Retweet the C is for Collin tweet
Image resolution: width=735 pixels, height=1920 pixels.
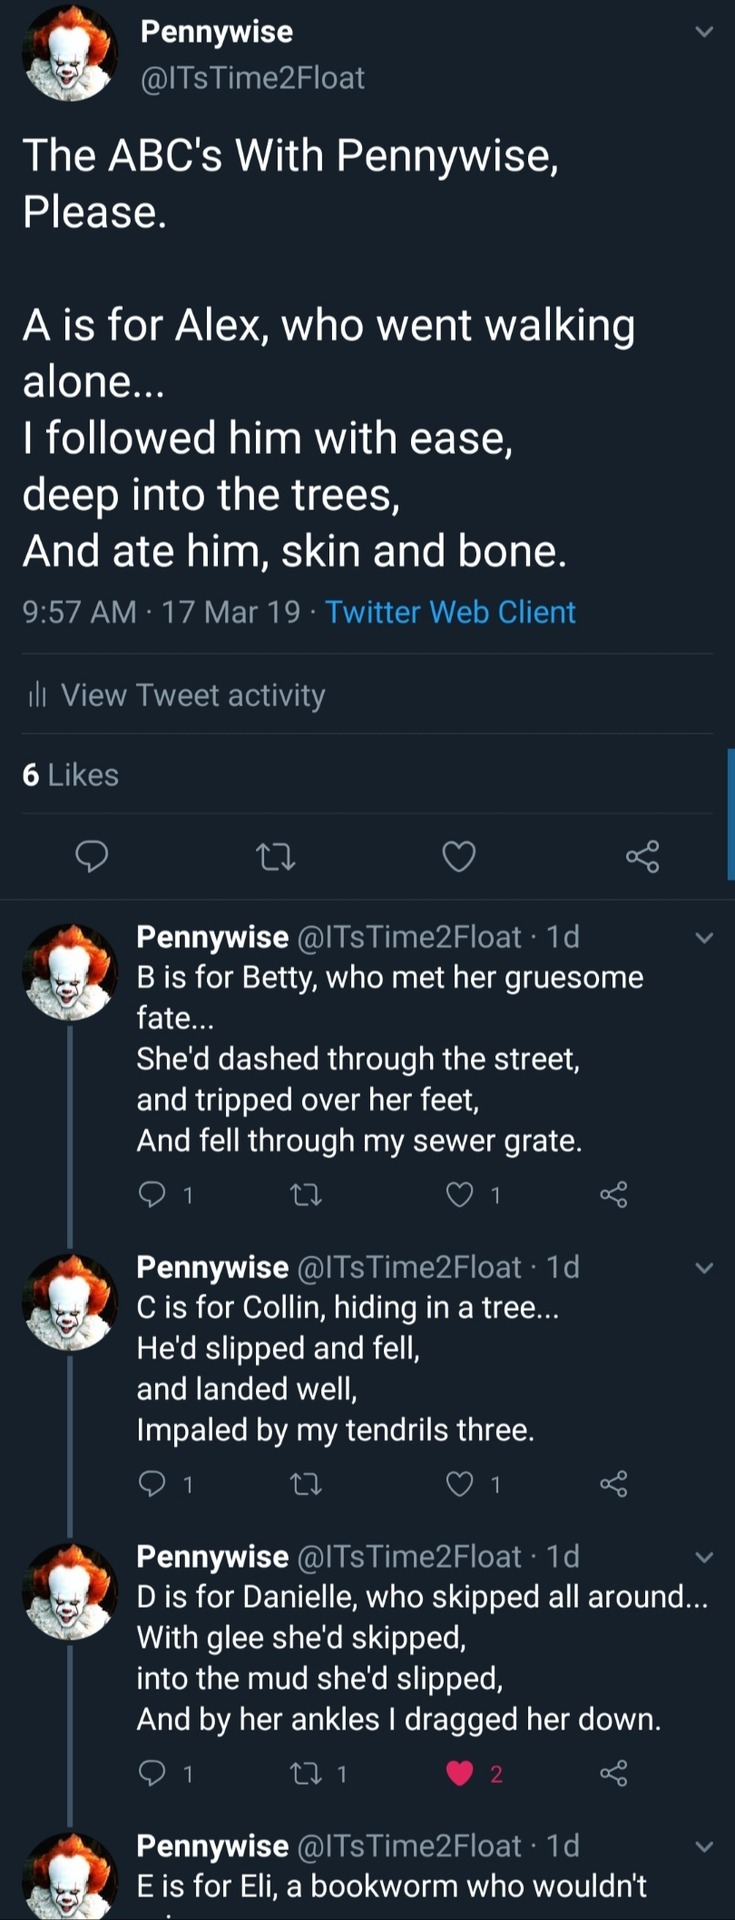click(x=305, y=1484)
